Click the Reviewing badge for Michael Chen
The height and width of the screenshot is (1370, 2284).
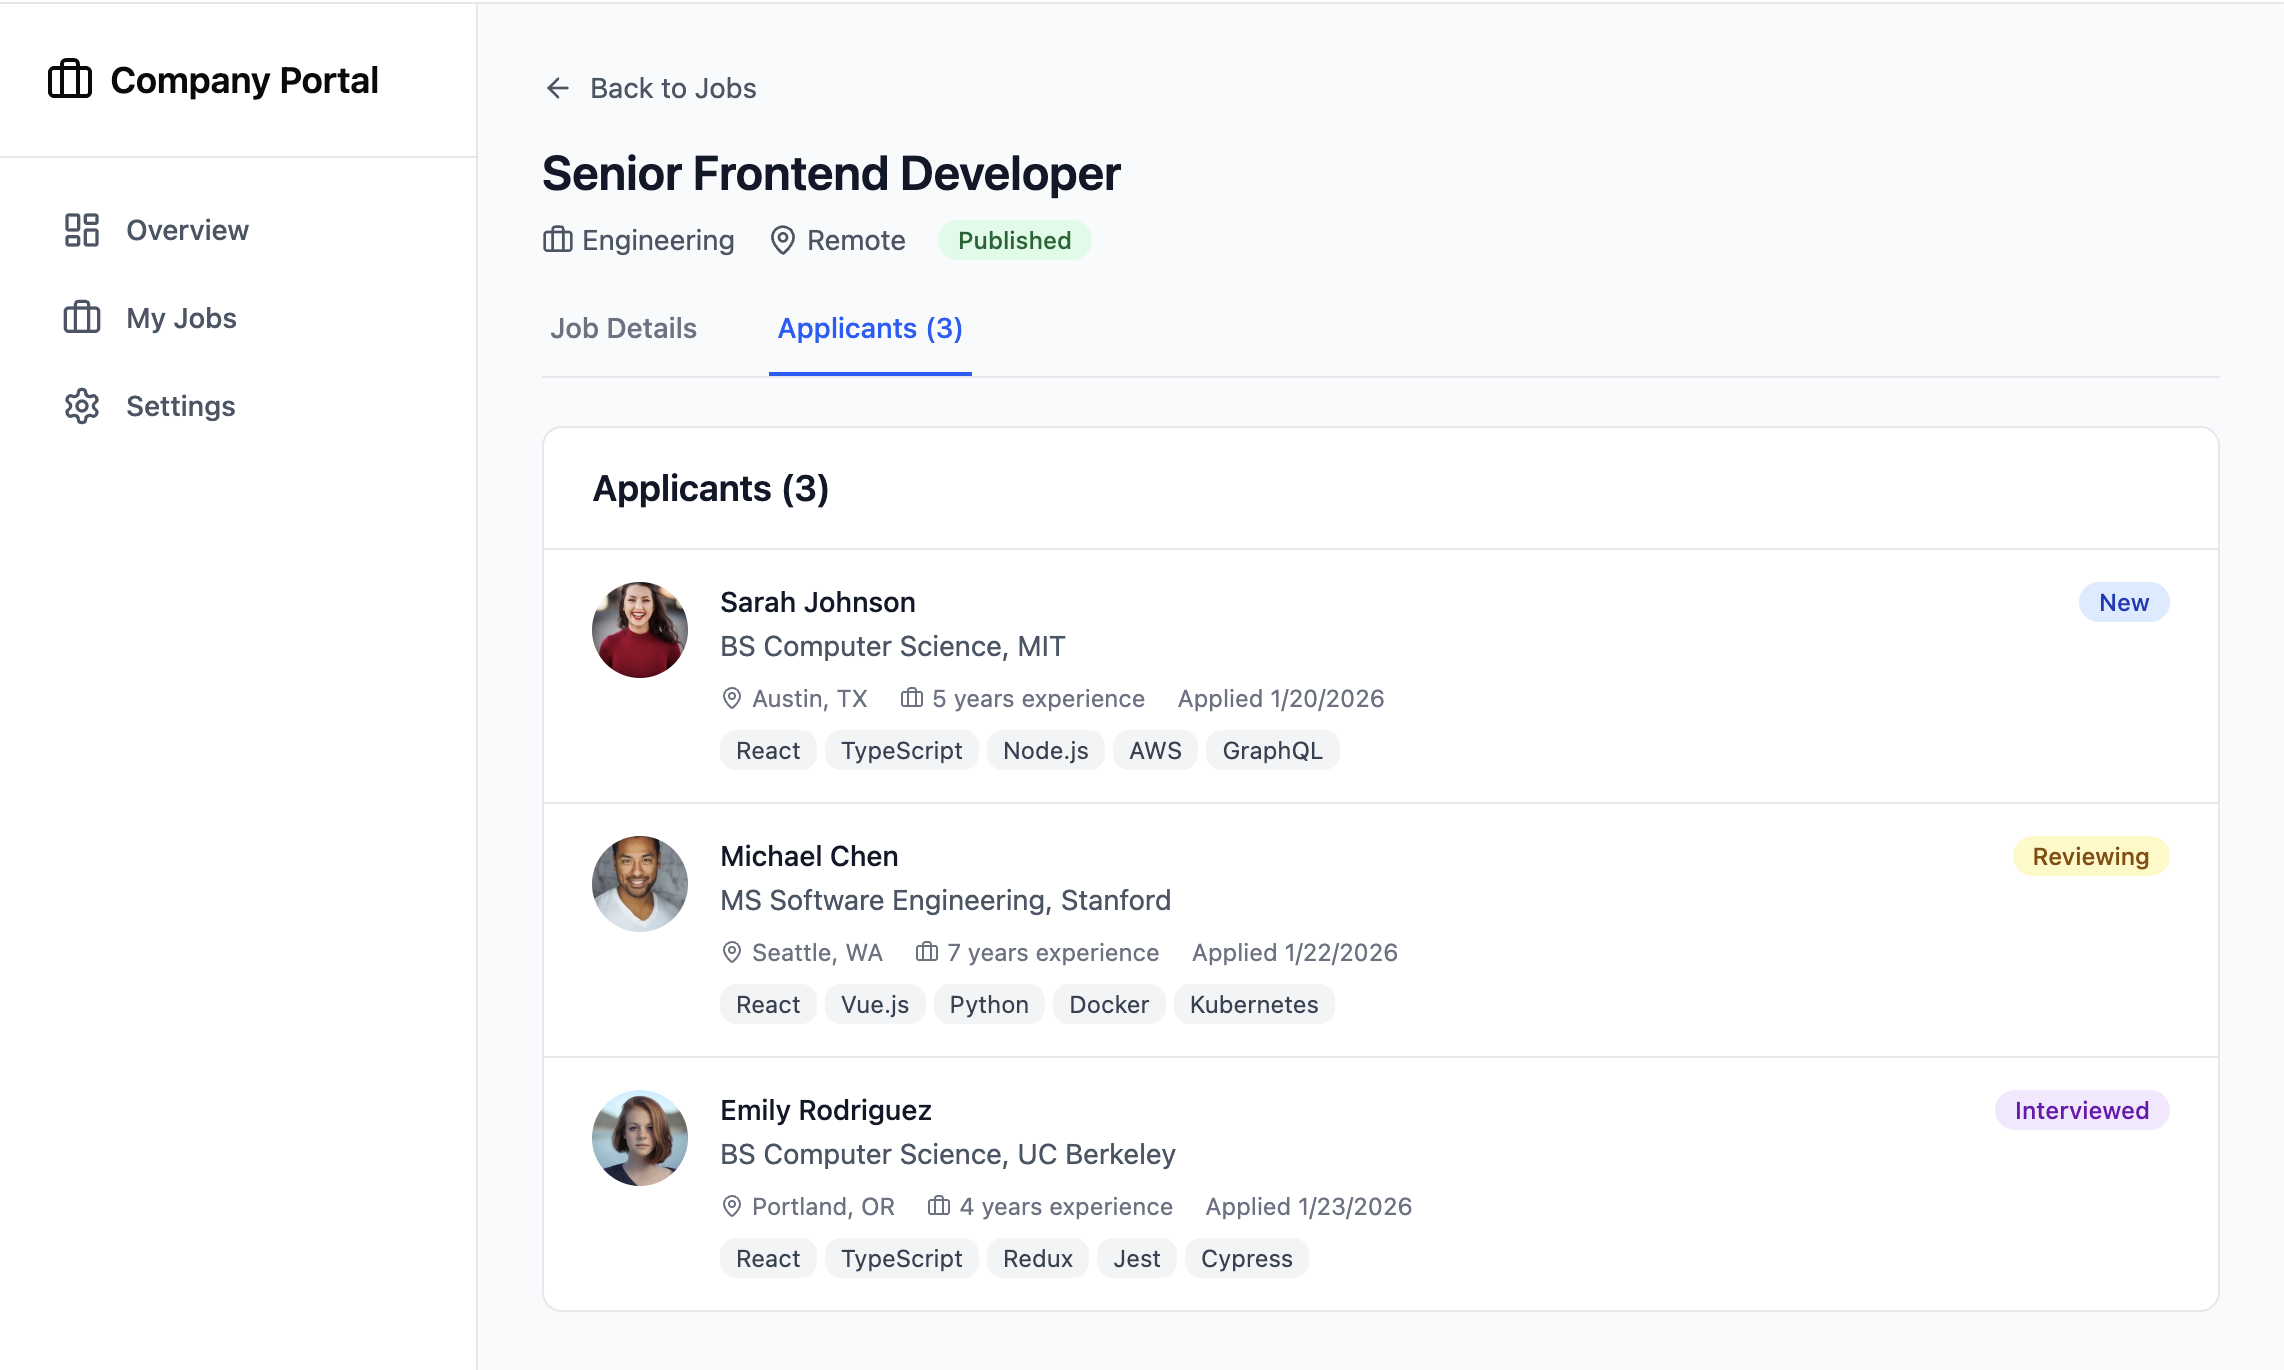pos(2091,855)
